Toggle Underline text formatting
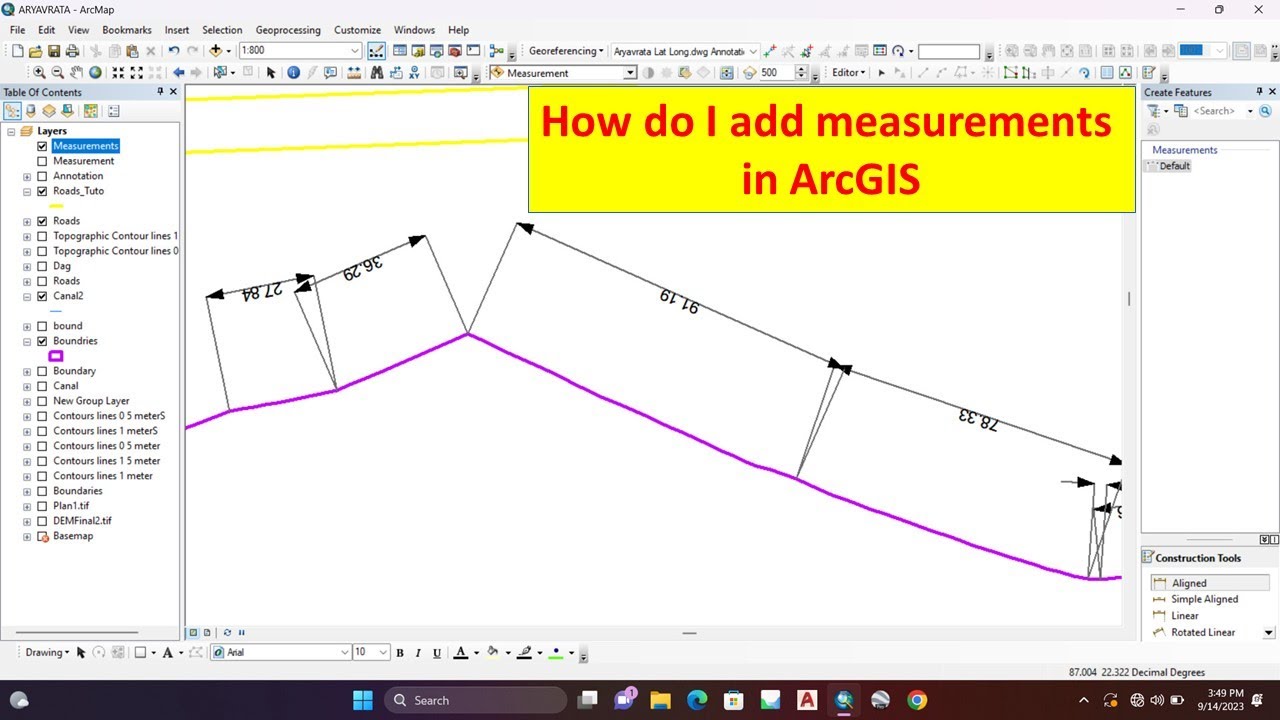This screenshot has height=720, width=1280. coord(437,653)
